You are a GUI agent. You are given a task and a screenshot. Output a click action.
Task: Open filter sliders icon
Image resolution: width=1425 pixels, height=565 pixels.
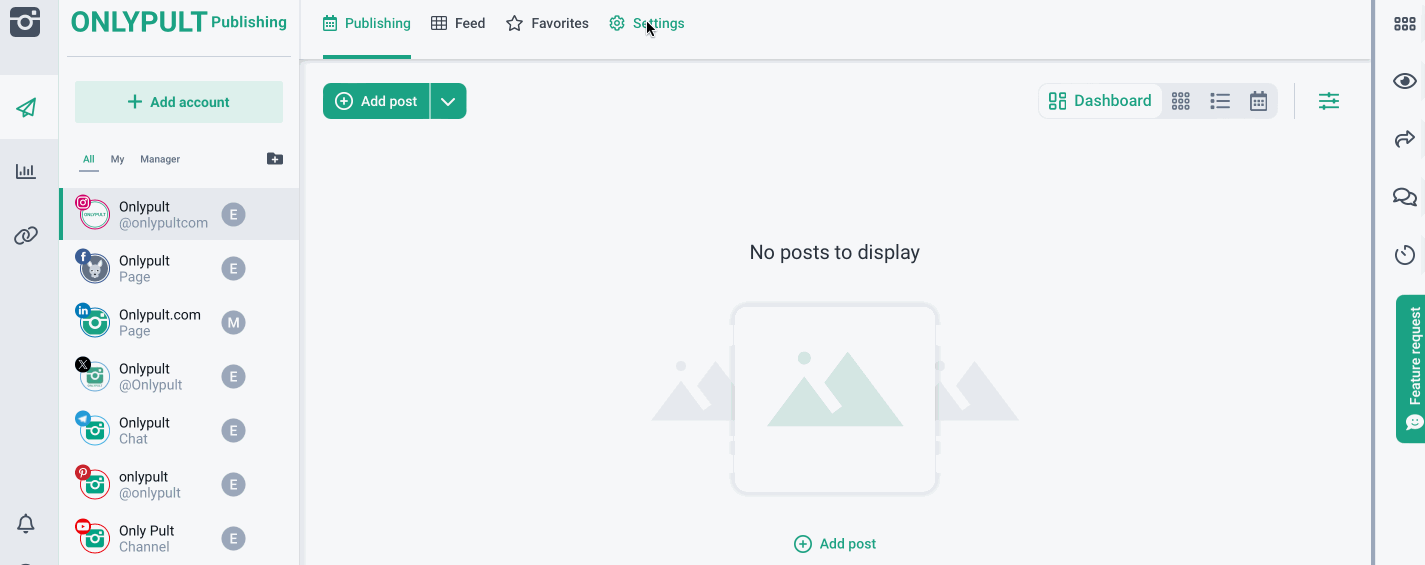[x=1328, y=101]
